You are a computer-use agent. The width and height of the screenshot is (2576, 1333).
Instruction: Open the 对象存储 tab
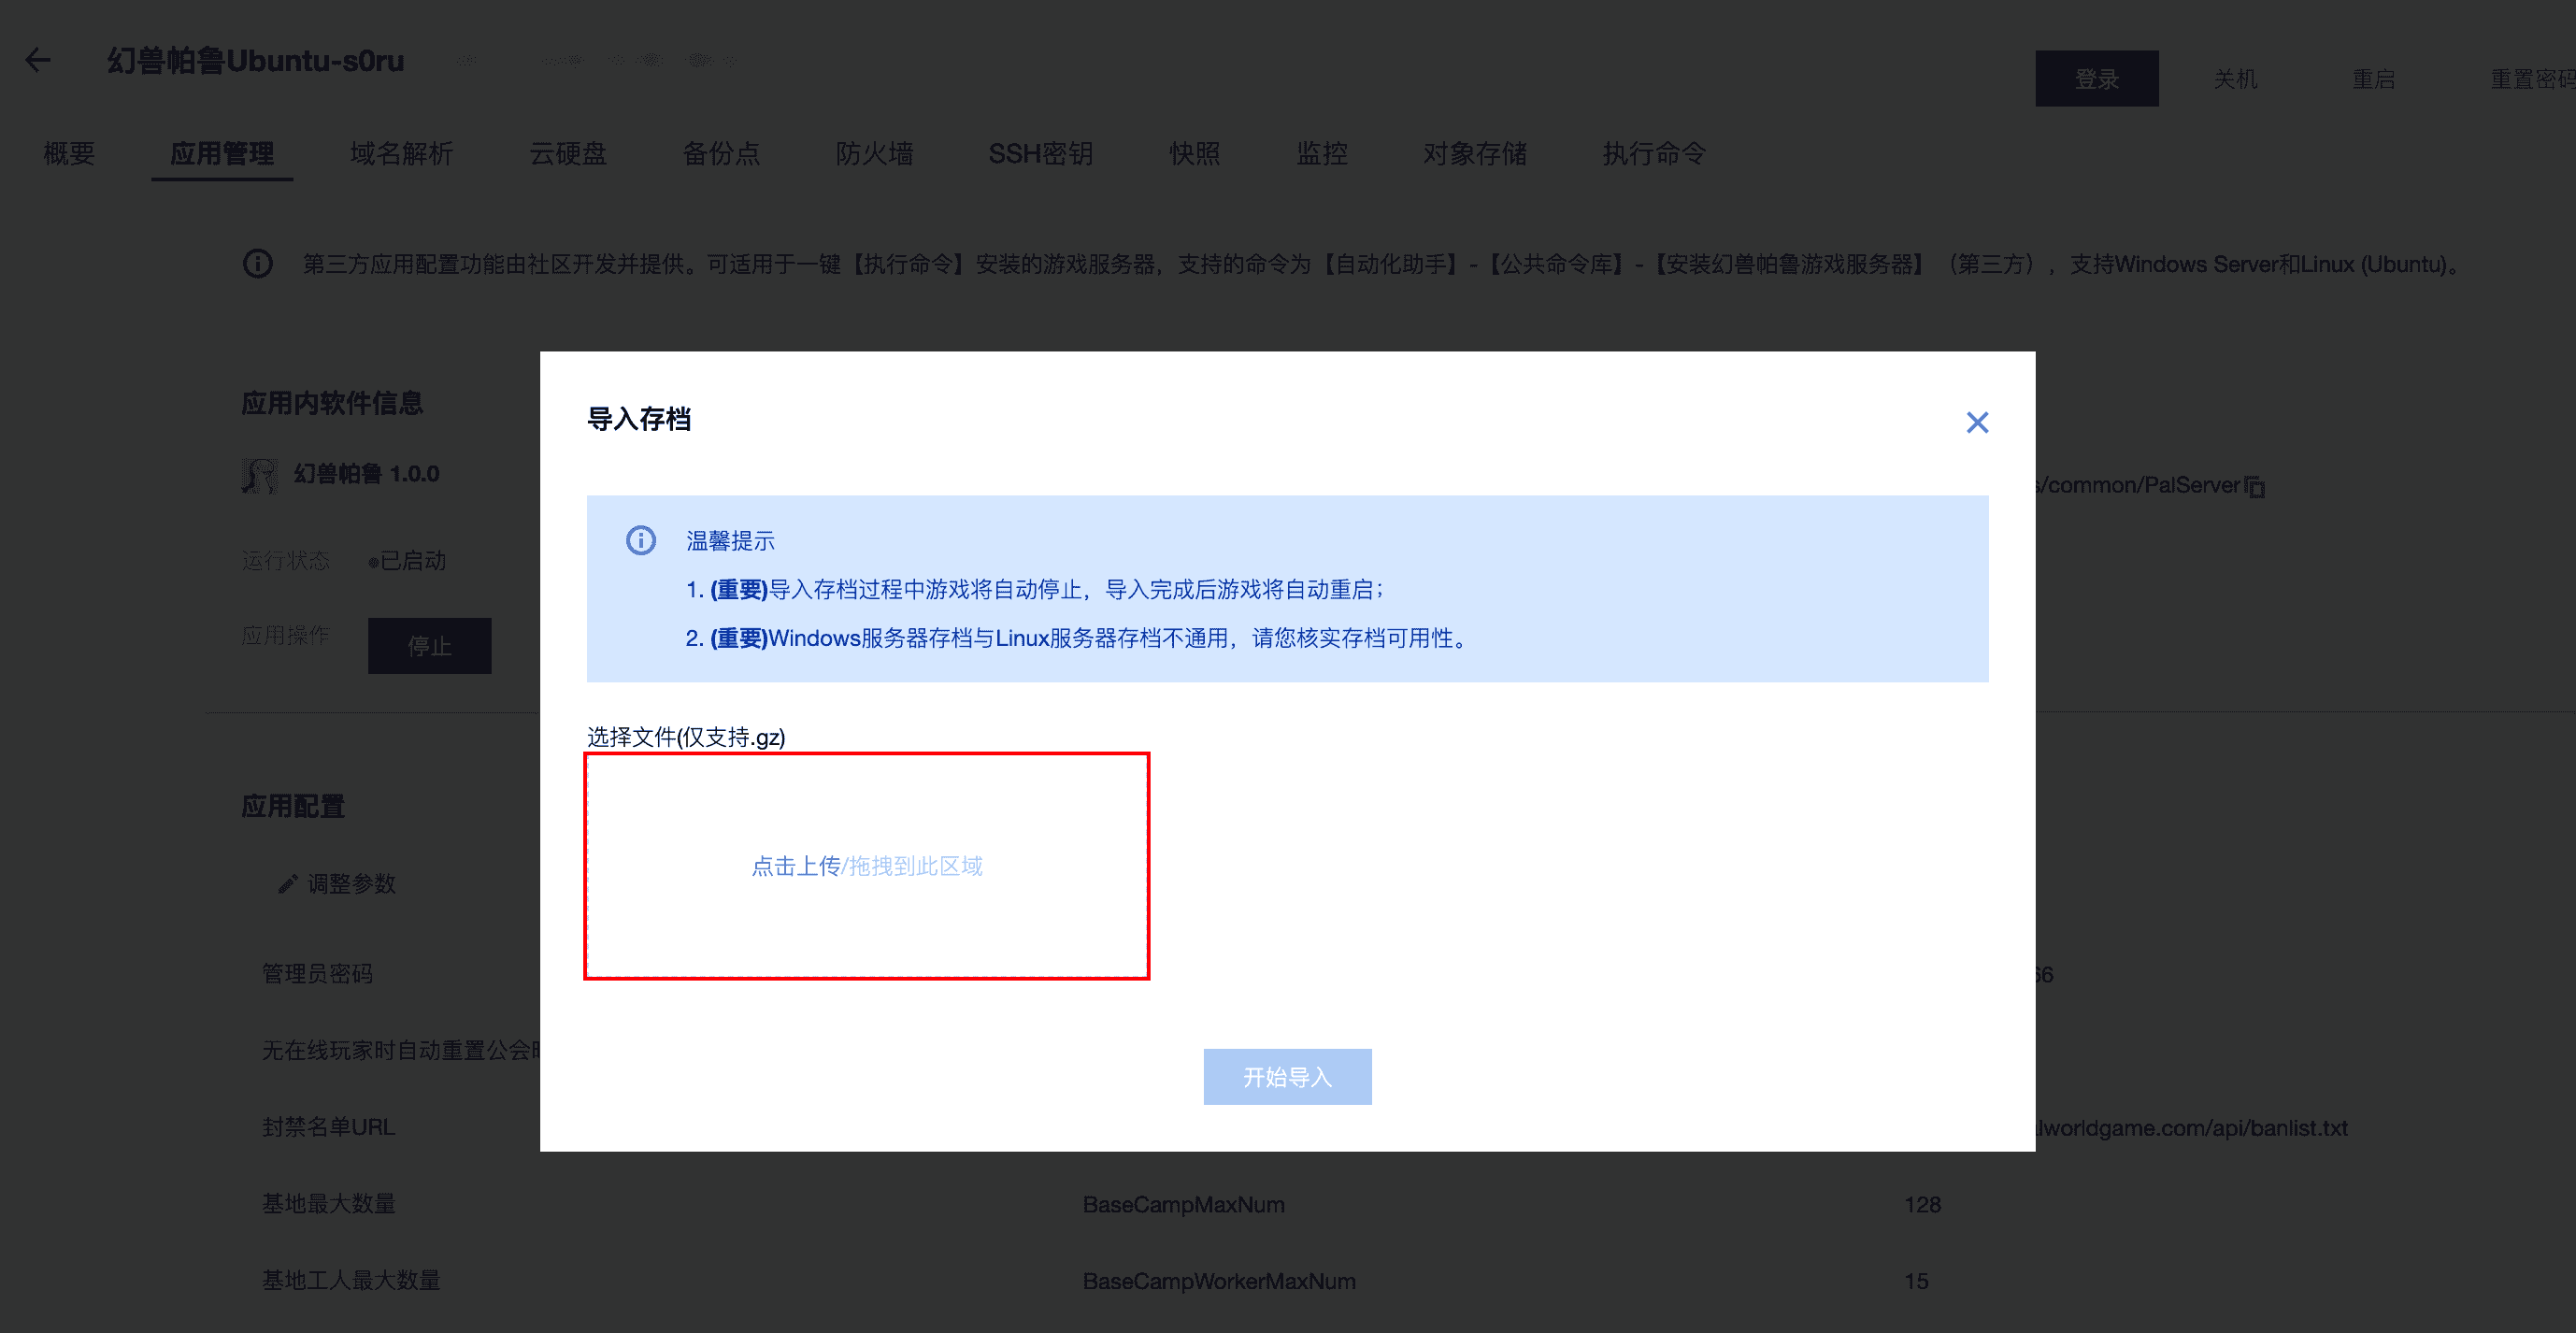click(1475, 153)
